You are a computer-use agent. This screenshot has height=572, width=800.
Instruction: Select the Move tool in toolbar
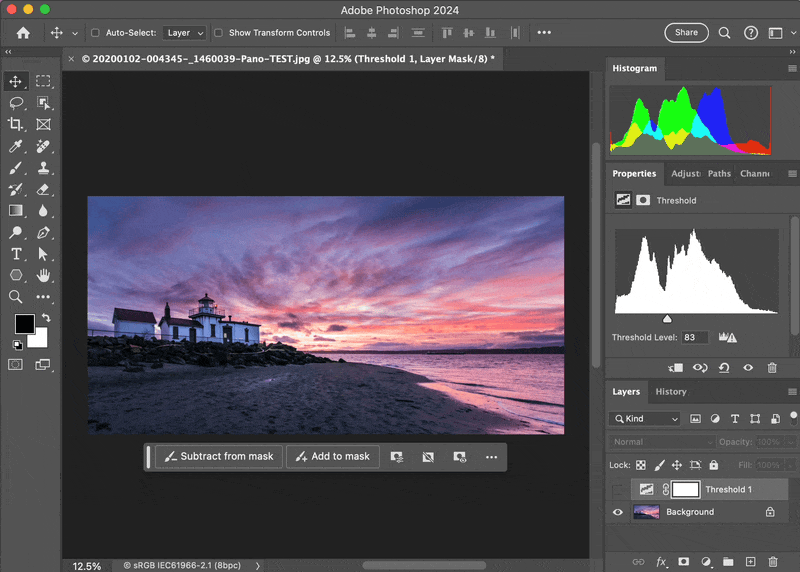click(x=15, y=82)
